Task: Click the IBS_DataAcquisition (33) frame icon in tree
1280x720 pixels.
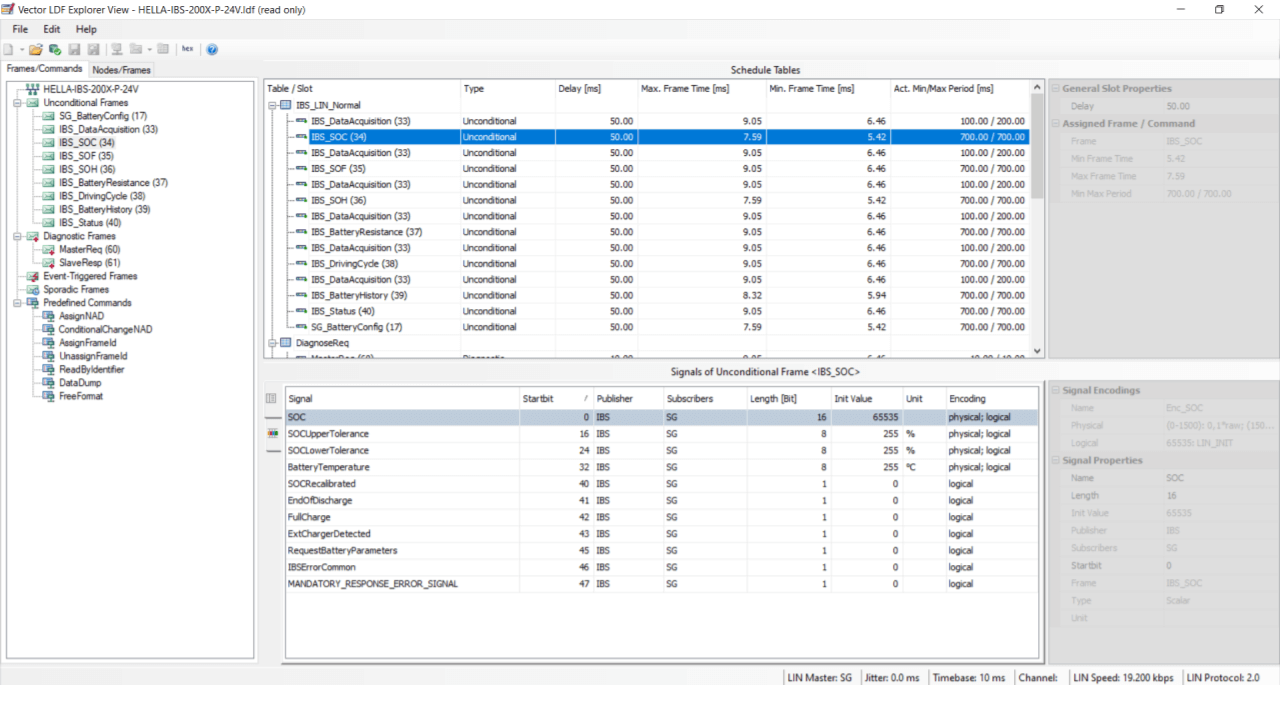Action: point(48,129)
